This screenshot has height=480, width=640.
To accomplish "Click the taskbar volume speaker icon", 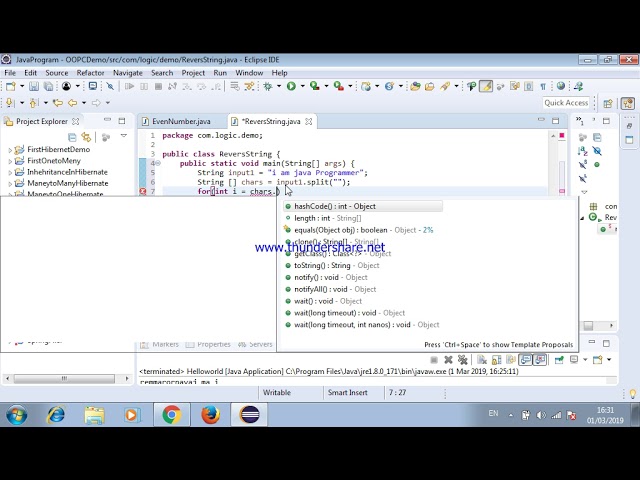I will [541, 416].
